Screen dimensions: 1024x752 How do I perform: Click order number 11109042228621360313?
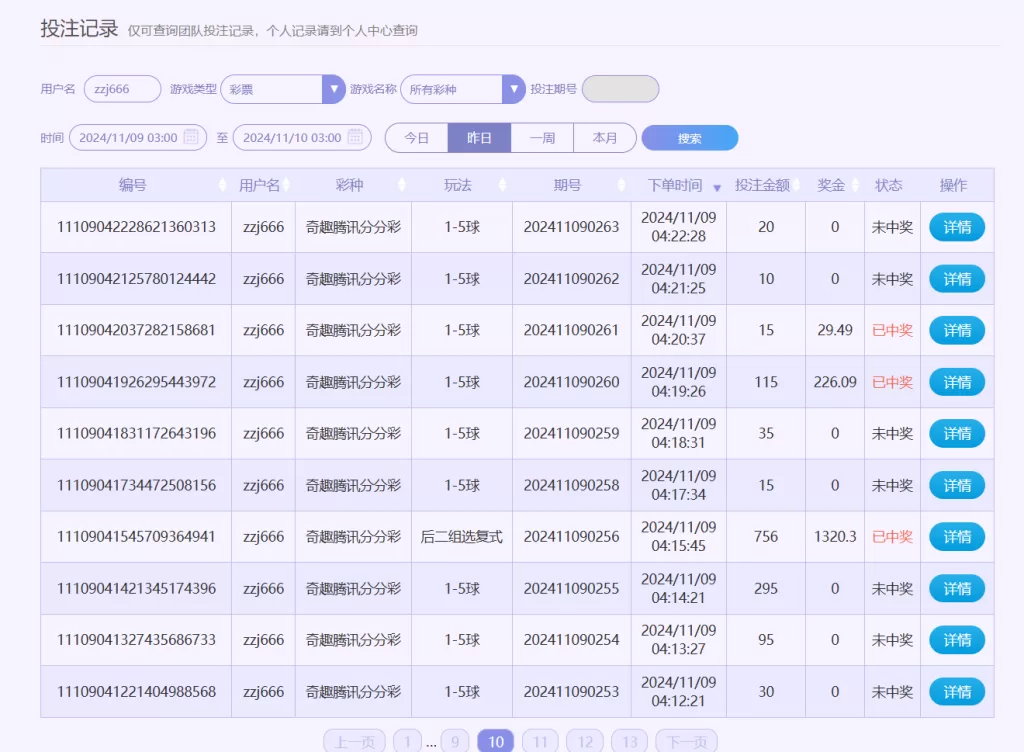(136, 227)
